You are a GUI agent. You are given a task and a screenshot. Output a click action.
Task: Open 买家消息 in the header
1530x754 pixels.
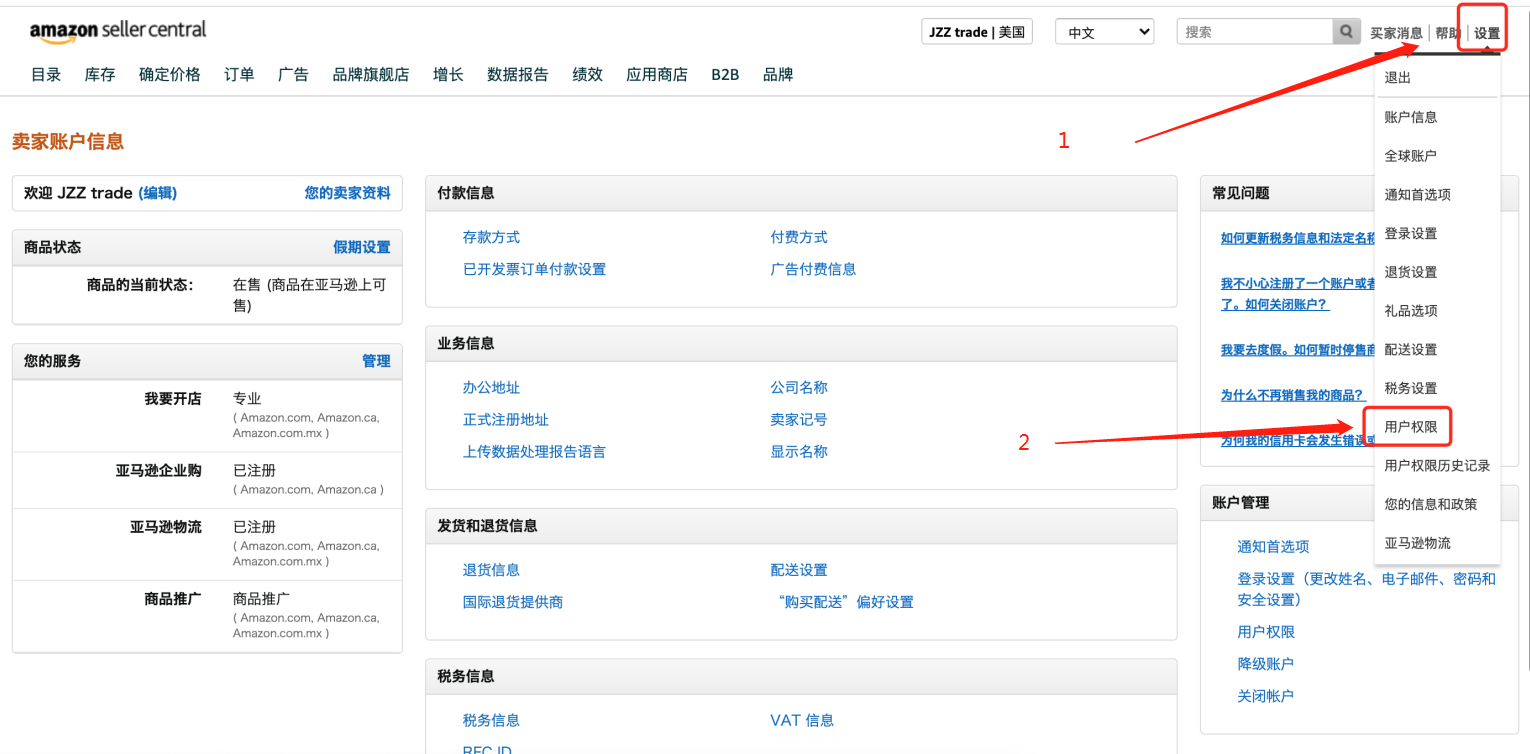1396,33
